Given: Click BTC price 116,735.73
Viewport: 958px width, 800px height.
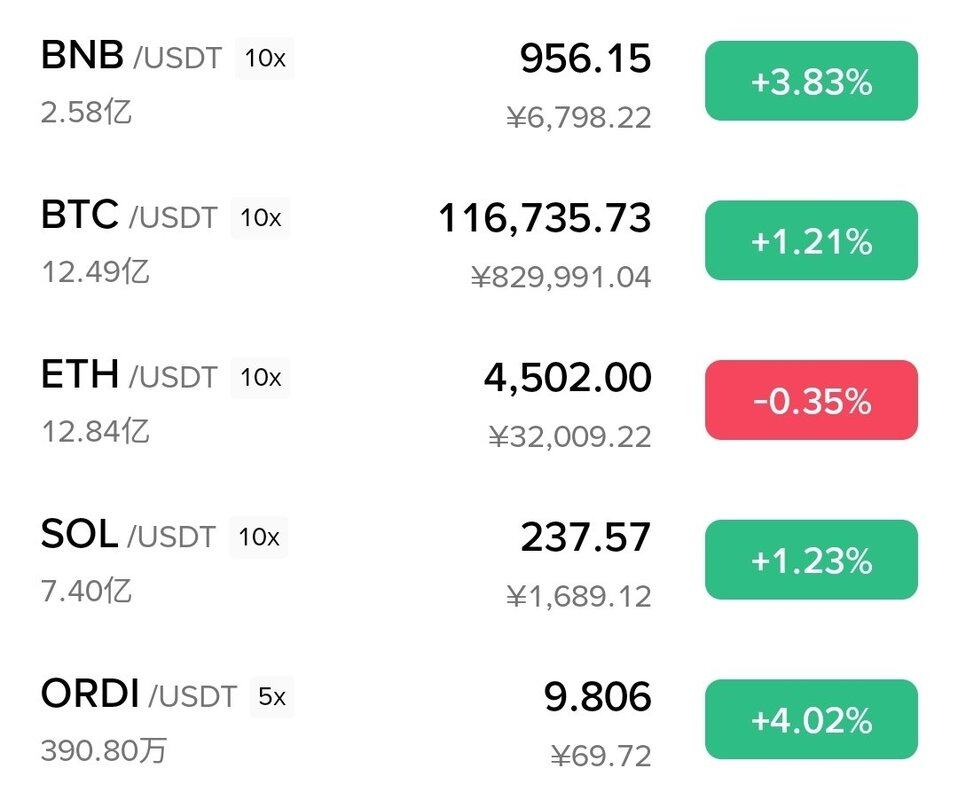Looking at the screenshot, I should (545, 219).
